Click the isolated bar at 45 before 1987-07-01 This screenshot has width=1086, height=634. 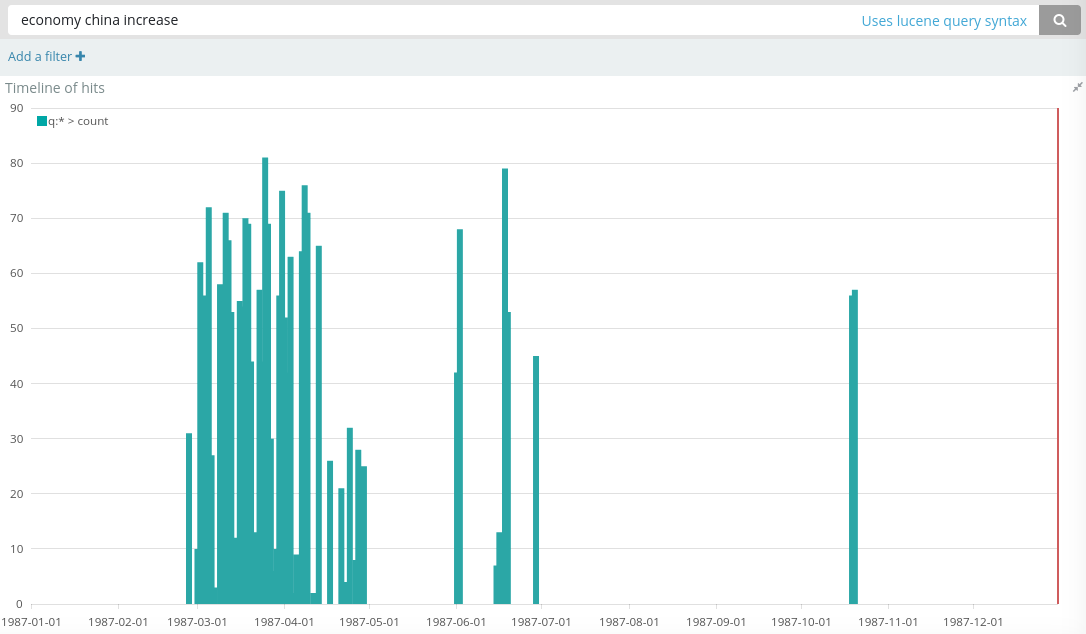click(536, 479)
